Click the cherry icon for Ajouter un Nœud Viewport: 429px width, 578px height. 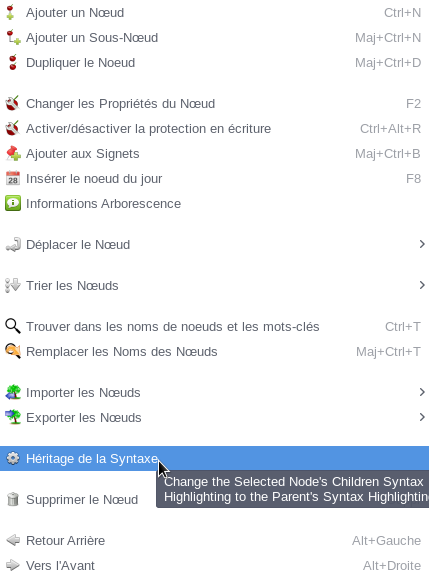point(10,13)
